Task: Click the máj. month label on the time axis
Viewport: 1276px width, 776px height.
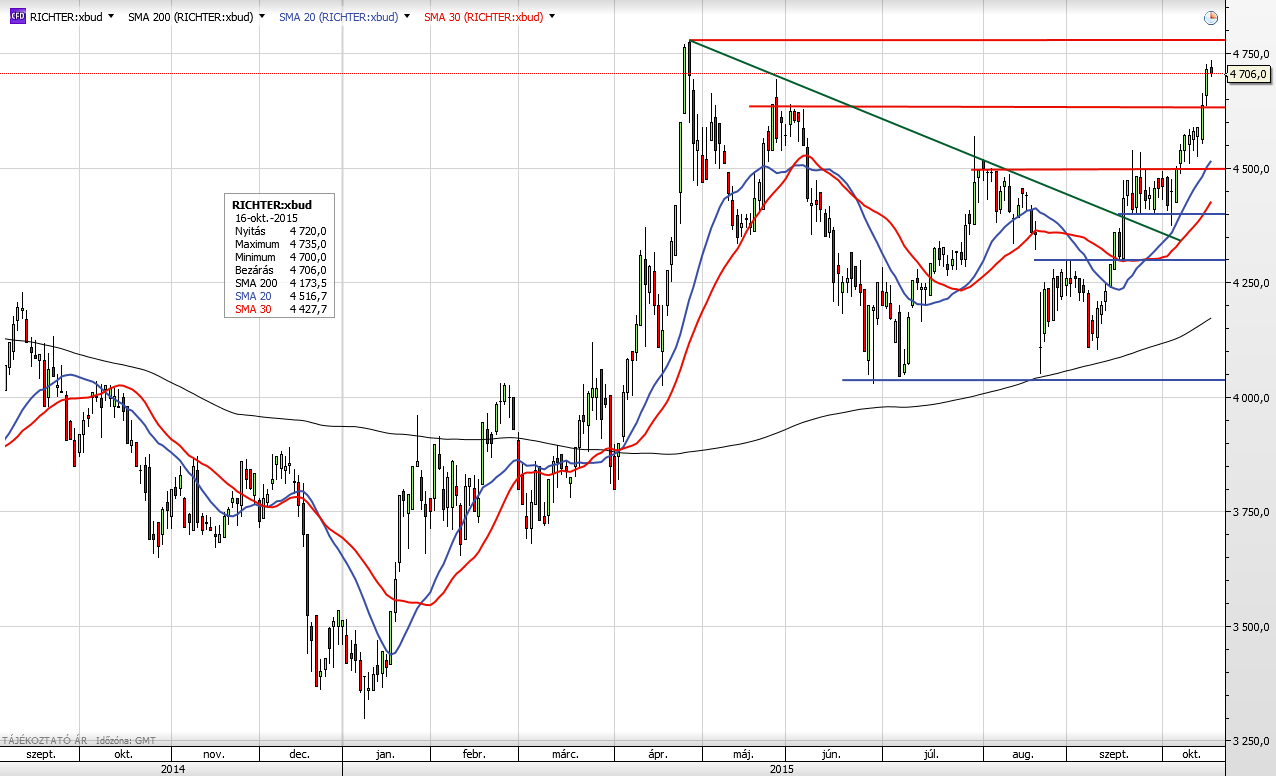Action: click(743, 754)
